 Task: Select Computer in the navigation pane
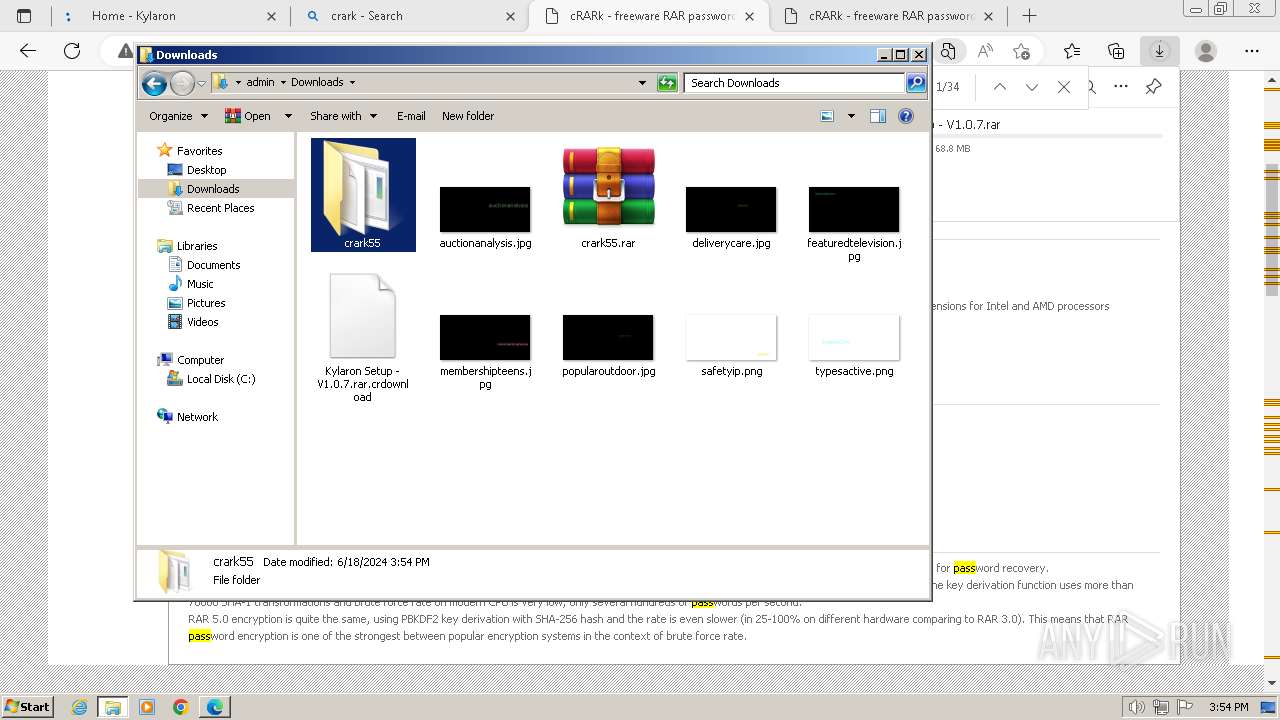tap(200, 360)
